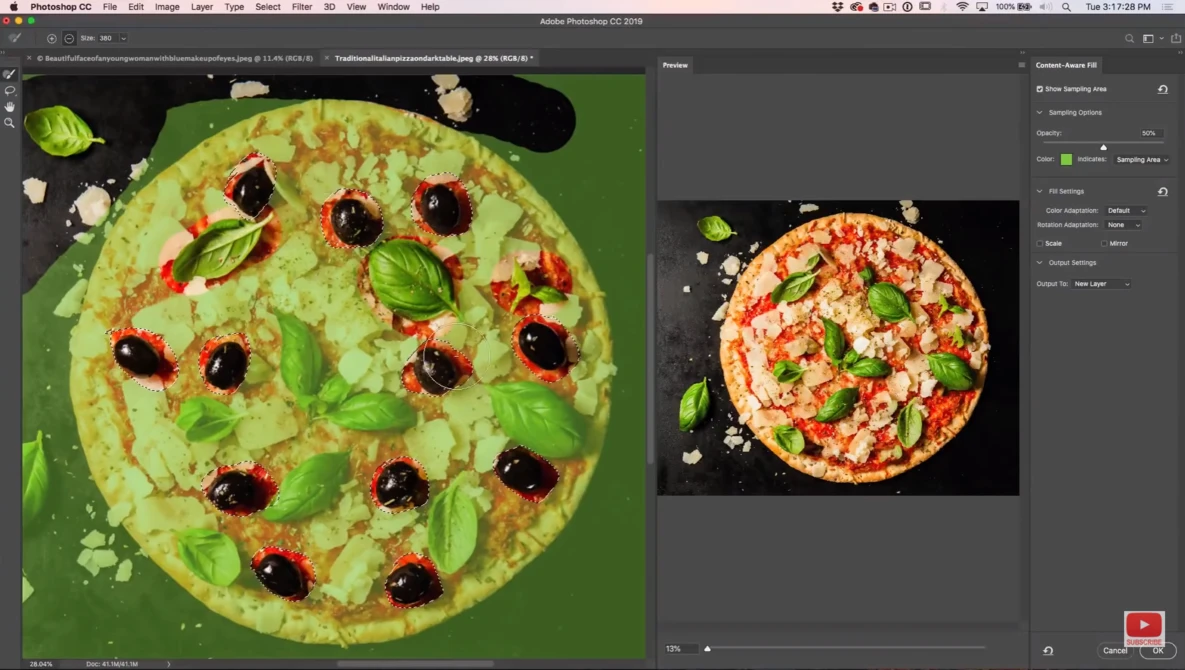Screen dimensions: 1185x670
Task: Click the preview zoom slider handle
Action: [707, 649]
